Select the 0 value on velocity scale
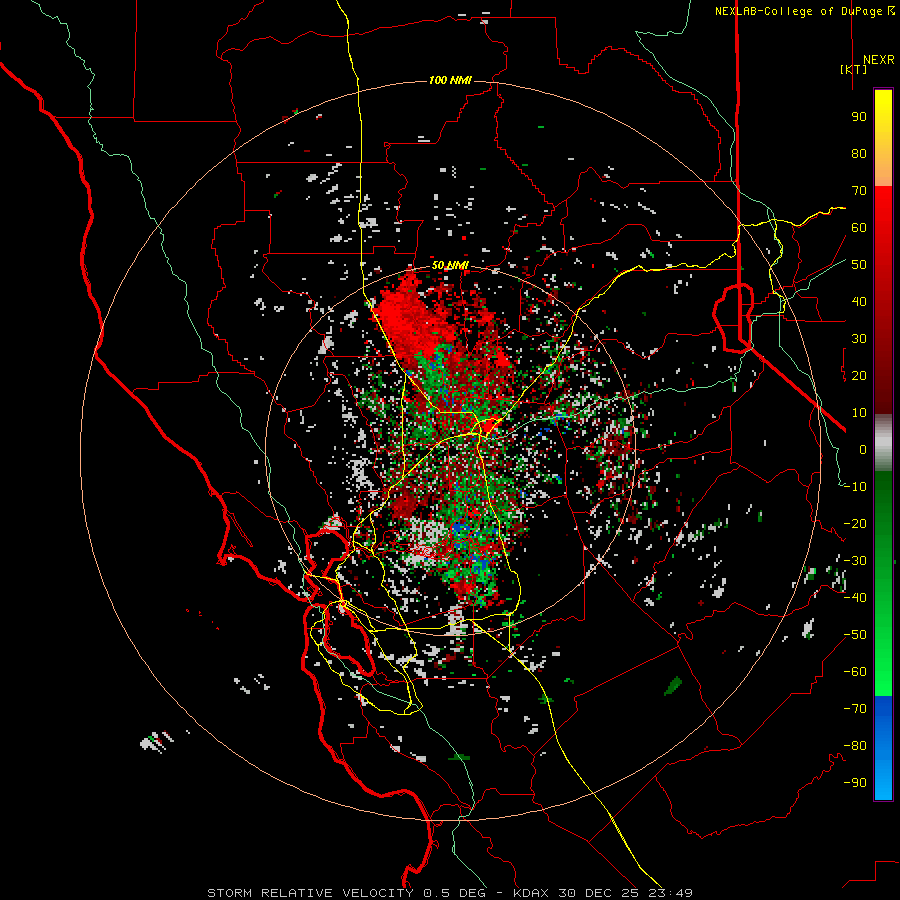900x900 pixels. [863, 450]
